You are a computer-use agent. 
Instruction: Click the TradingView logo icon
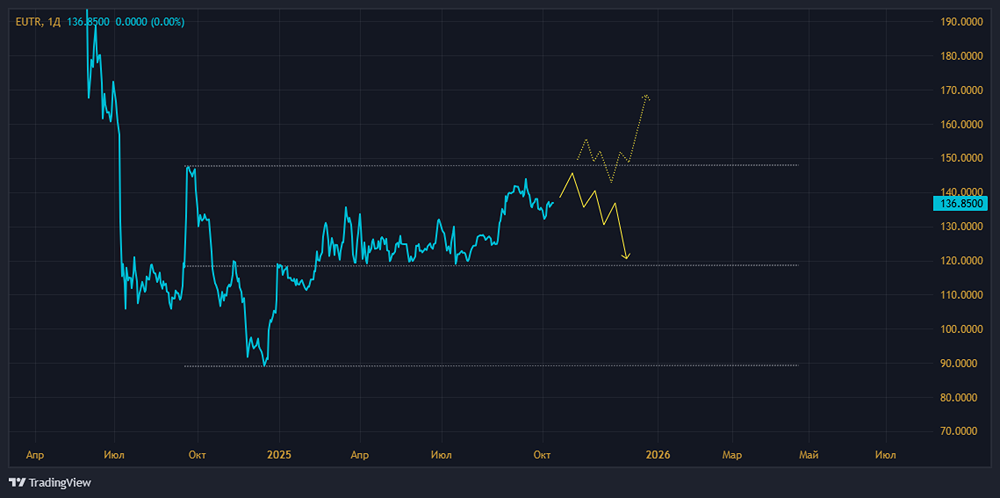pos(18,482)
